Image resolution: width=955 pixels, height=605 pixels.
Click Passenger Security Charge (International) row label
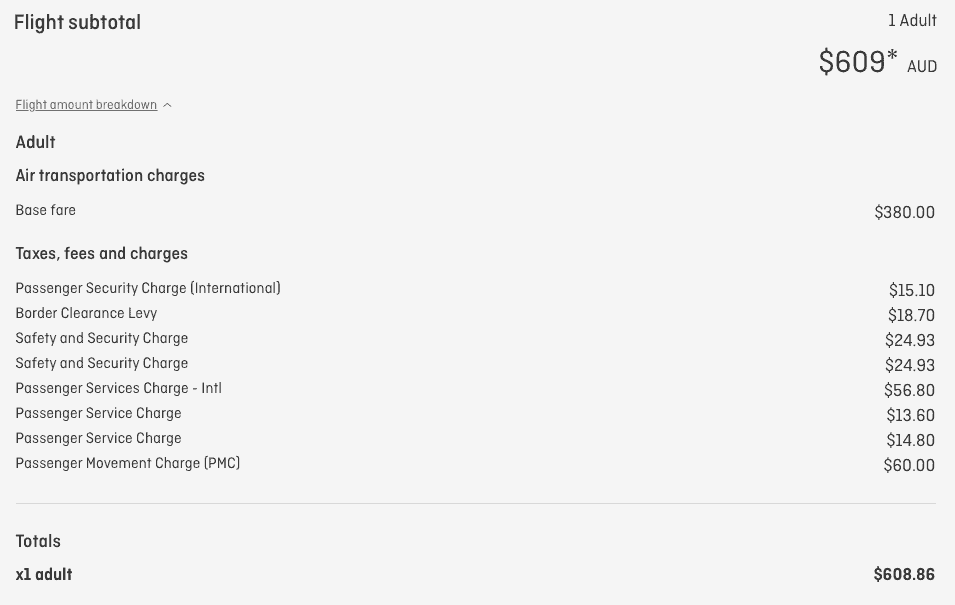tap(148, 288)
